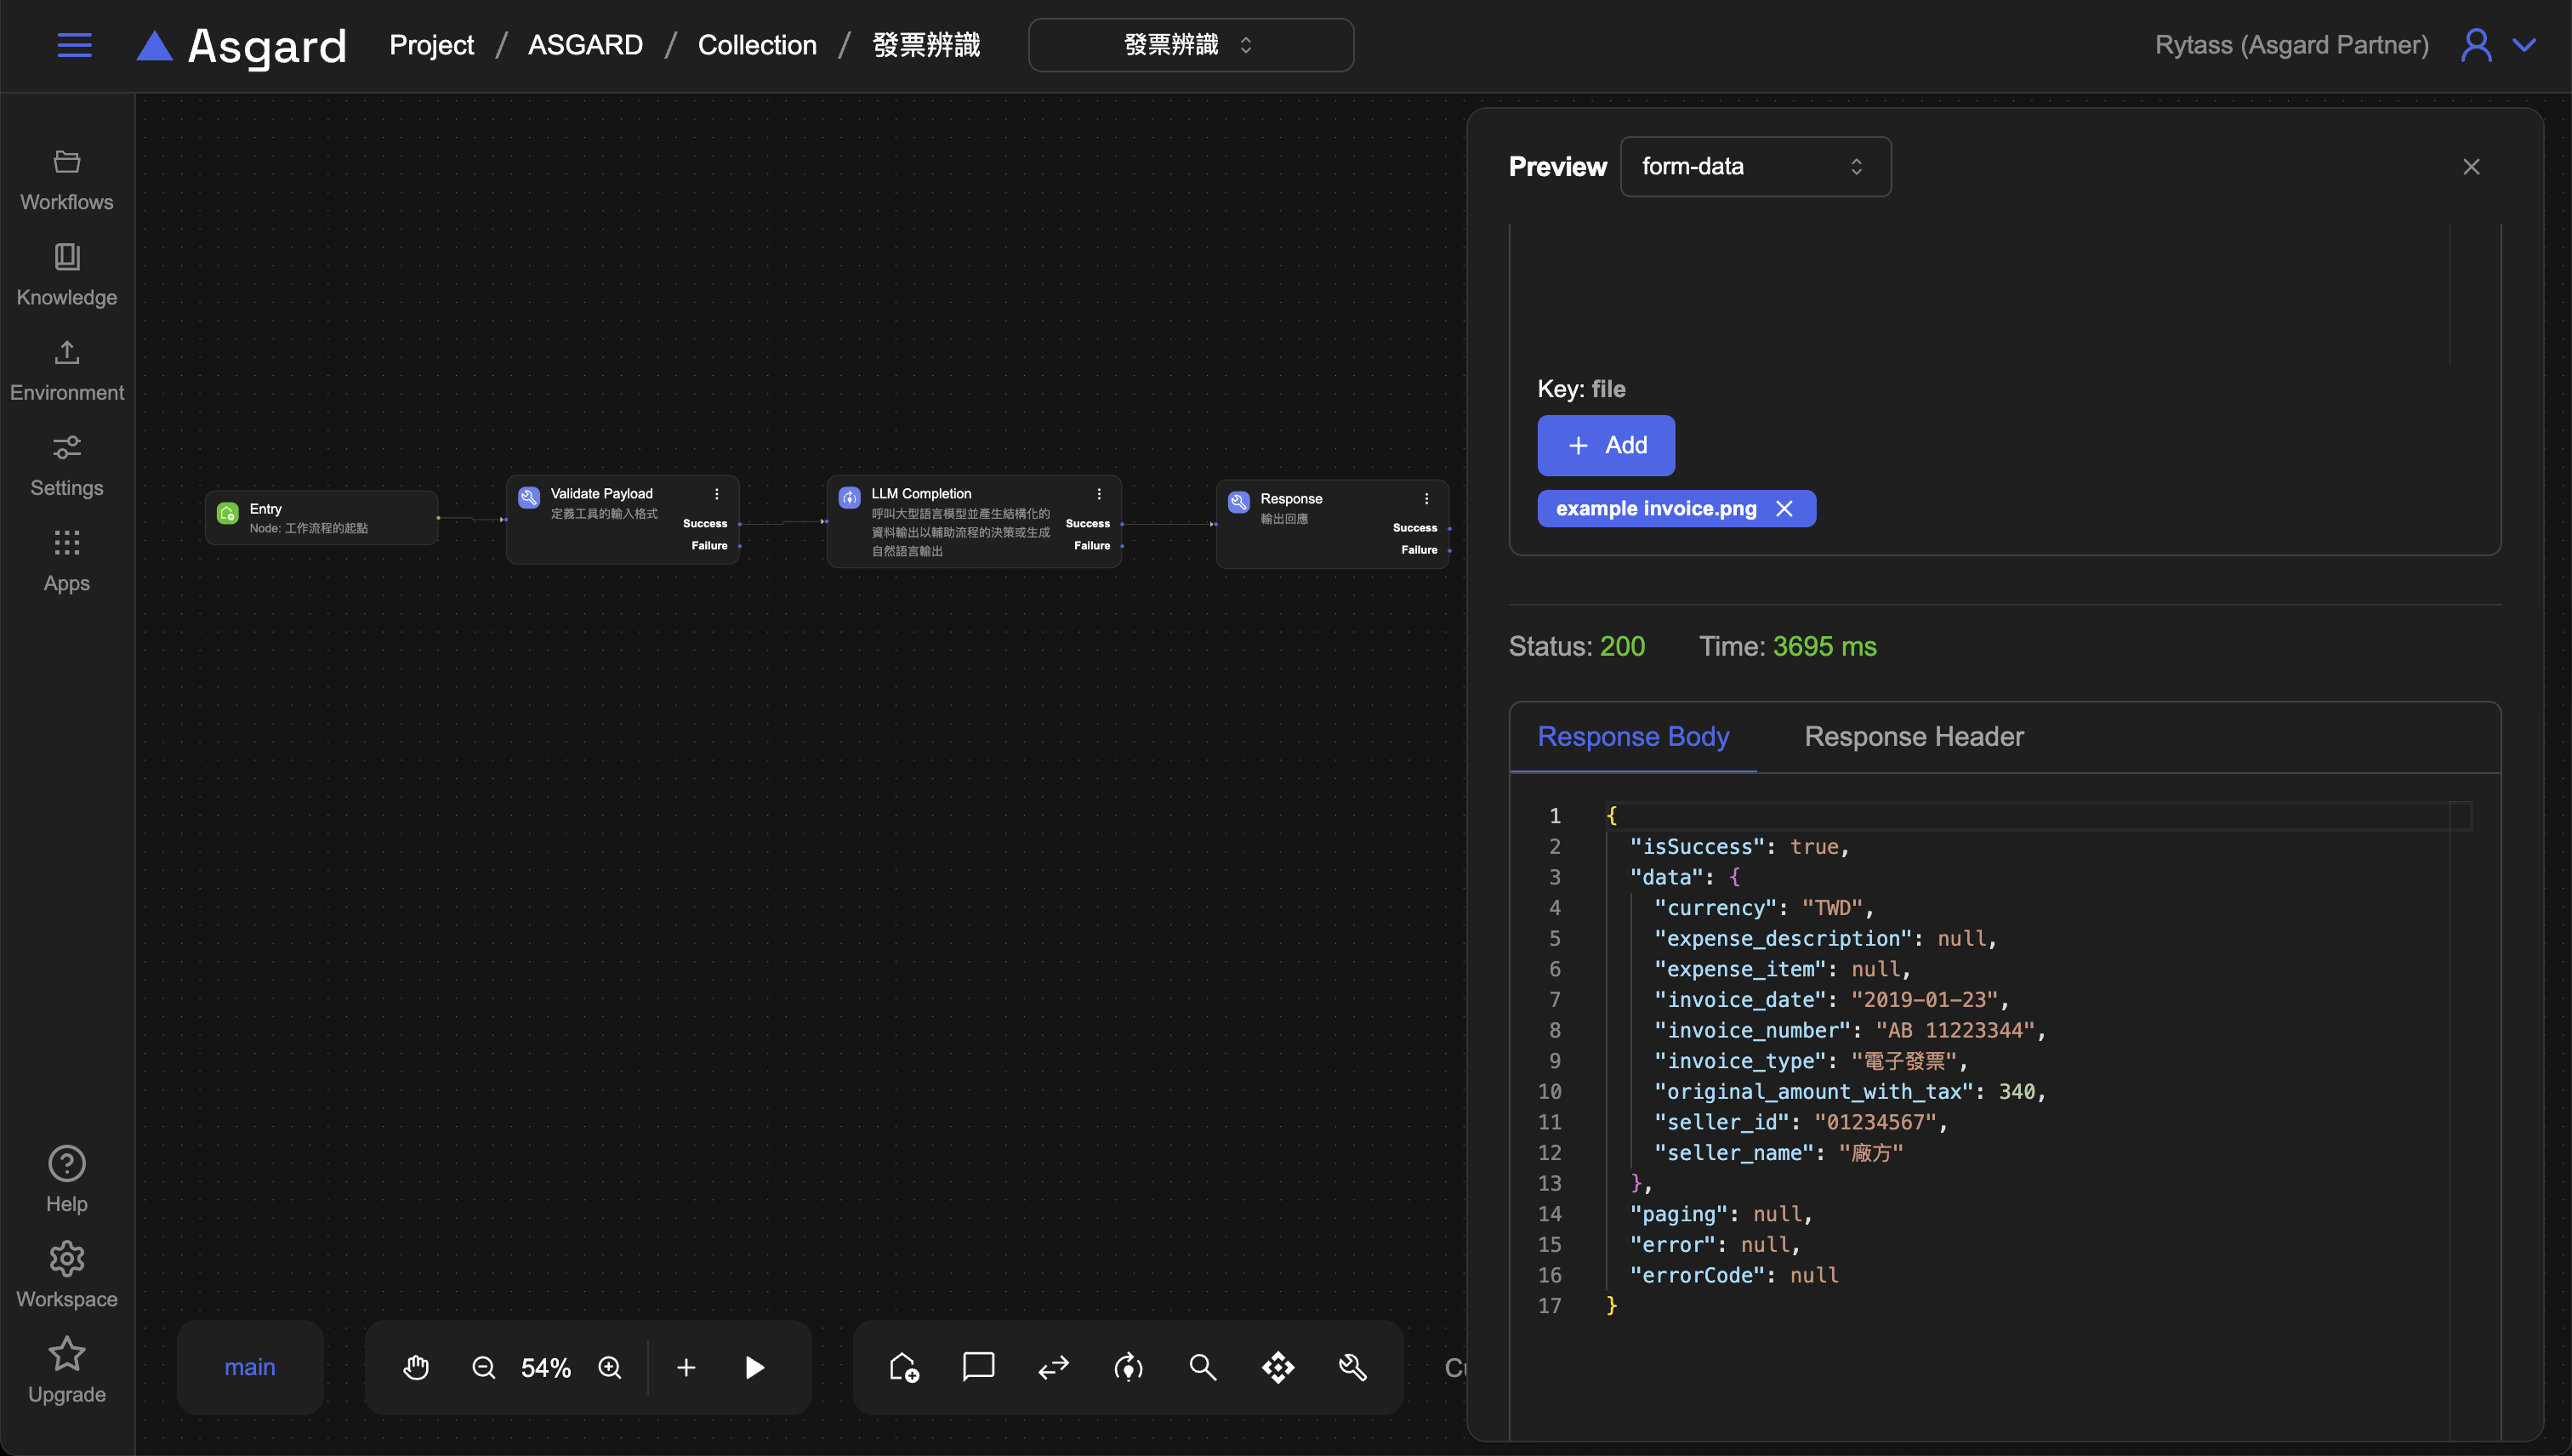Click the search magnifier icon in toolbar
The height and width of the screenshot is (1456, 2572).
tap(1203, 1367)
